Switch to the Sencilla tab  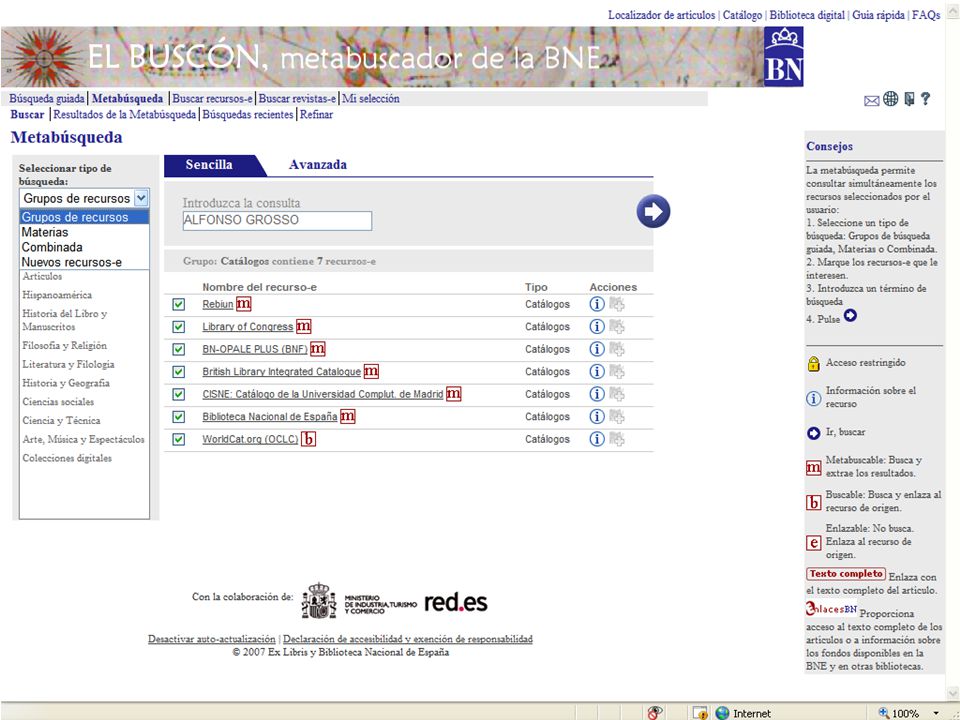point(209,165)
